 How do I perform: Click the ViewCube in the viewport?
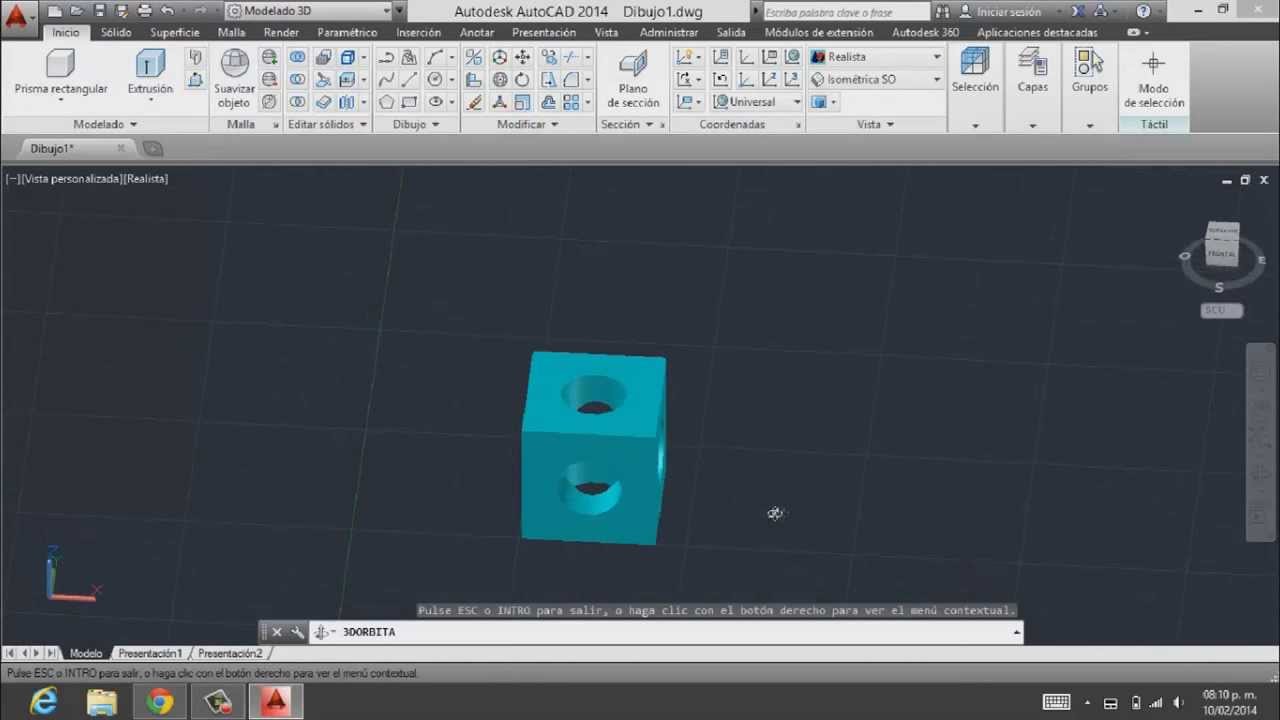click(x=1221, y=245)
